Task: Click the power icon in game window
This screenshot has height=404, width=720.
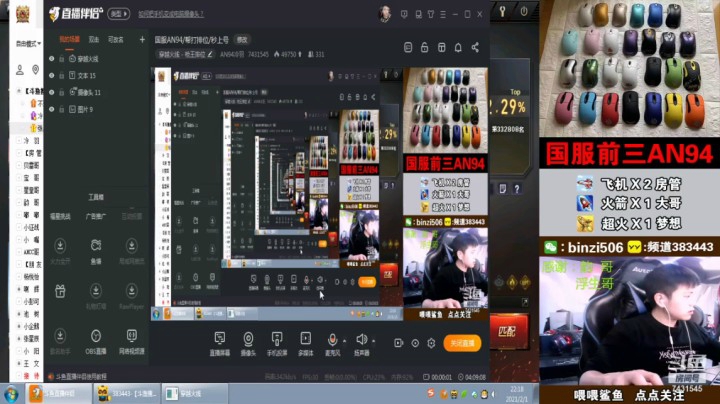Action: 524,11
